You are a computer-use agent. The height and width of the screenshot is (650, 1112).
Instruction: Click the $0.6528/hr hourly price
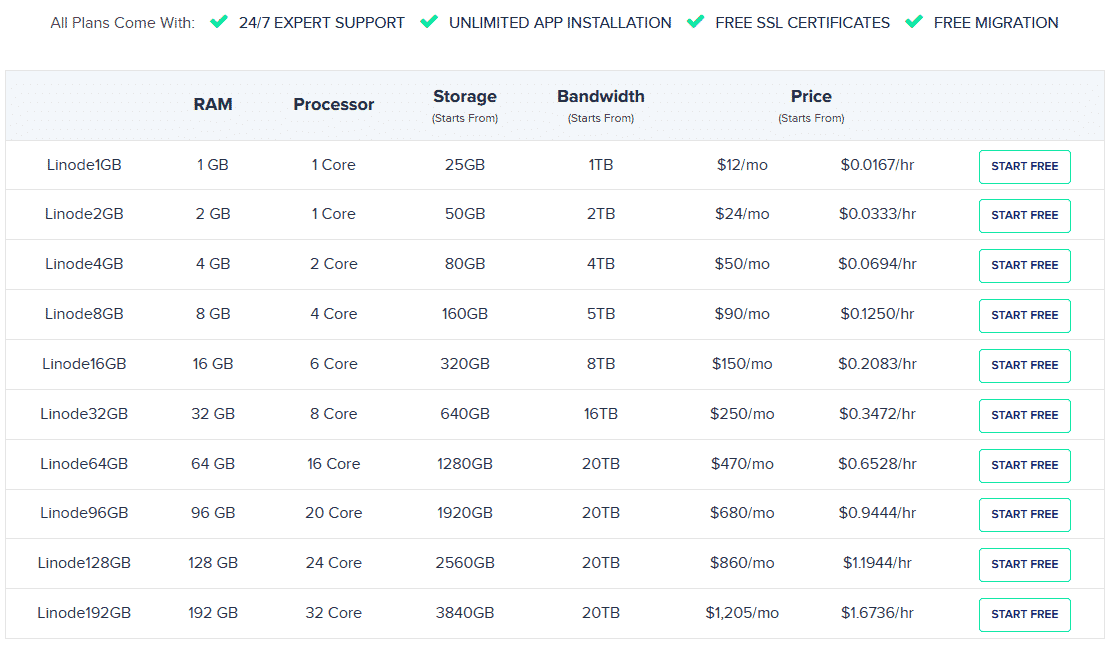[877, 464]
